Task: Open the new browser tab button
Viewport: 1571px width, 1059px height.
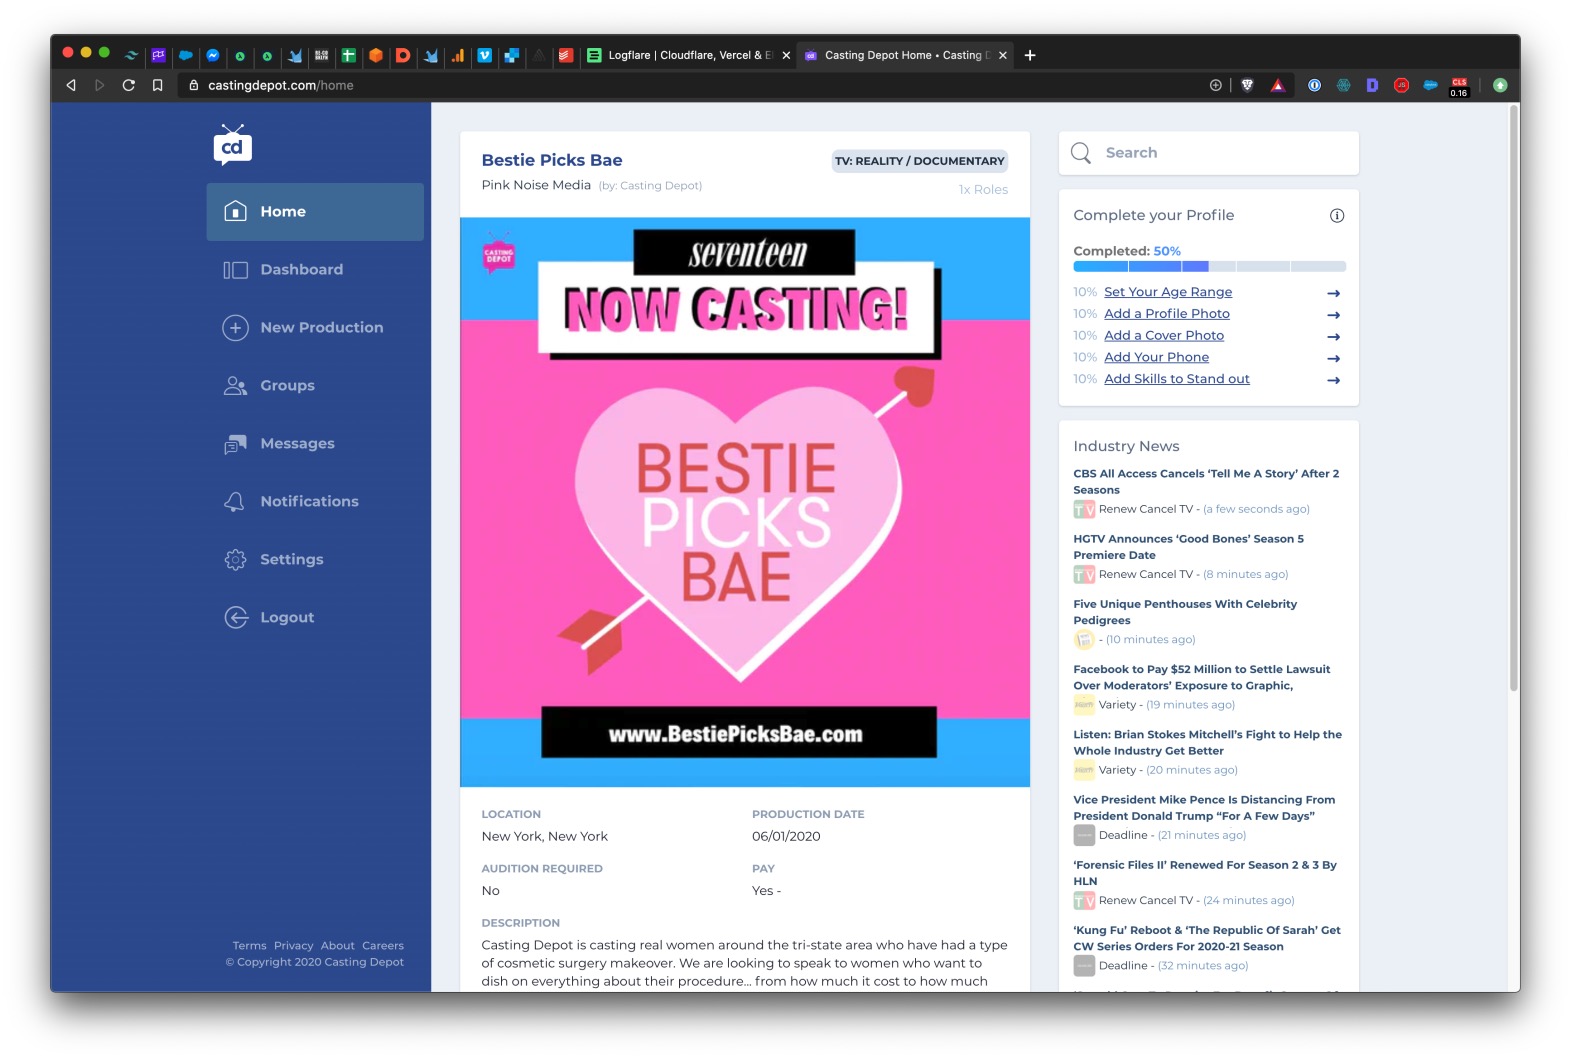Action: pyautogui.click(x=1030, y=56)
